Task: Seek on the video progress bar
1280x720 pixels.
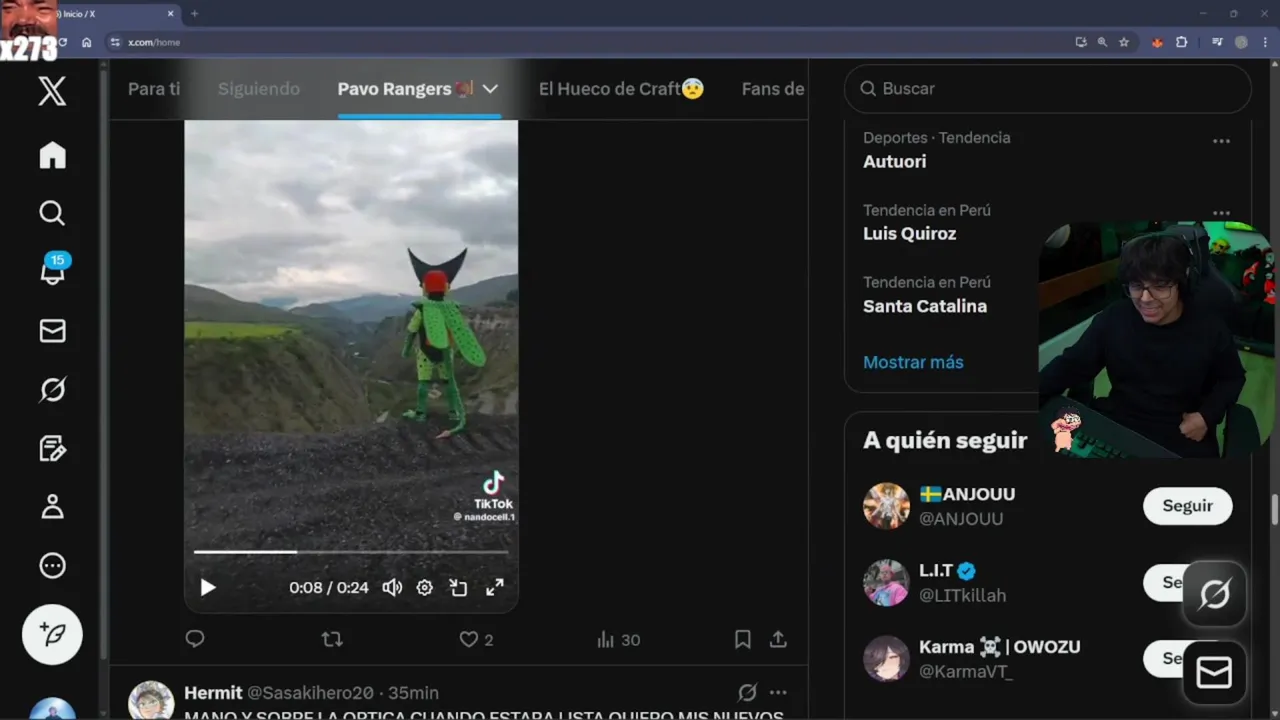Action: click(x=351, y=551)
